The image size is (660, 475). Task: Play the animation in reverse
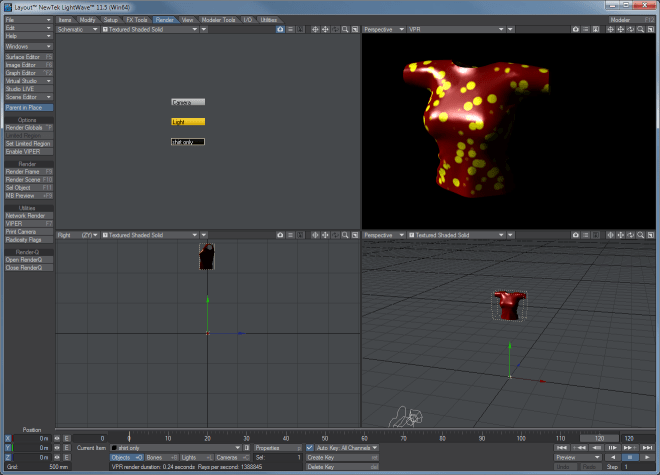coord(613,457)
